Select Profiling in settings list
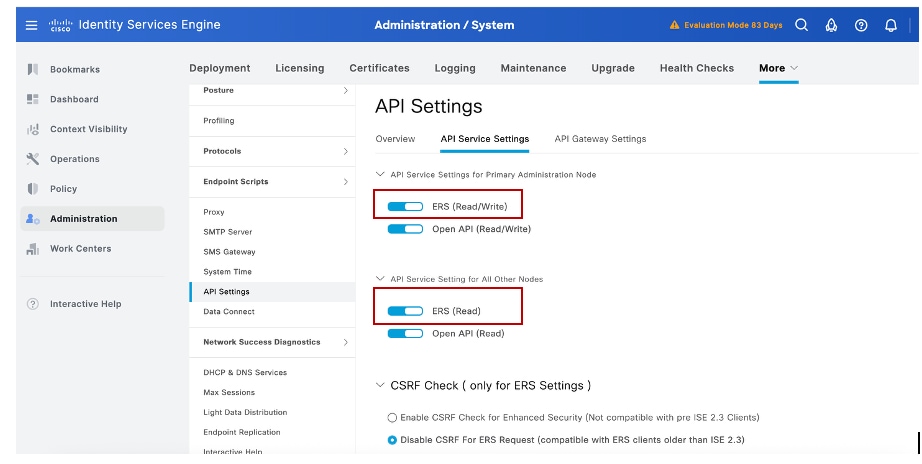 click(x=219, y=121)
